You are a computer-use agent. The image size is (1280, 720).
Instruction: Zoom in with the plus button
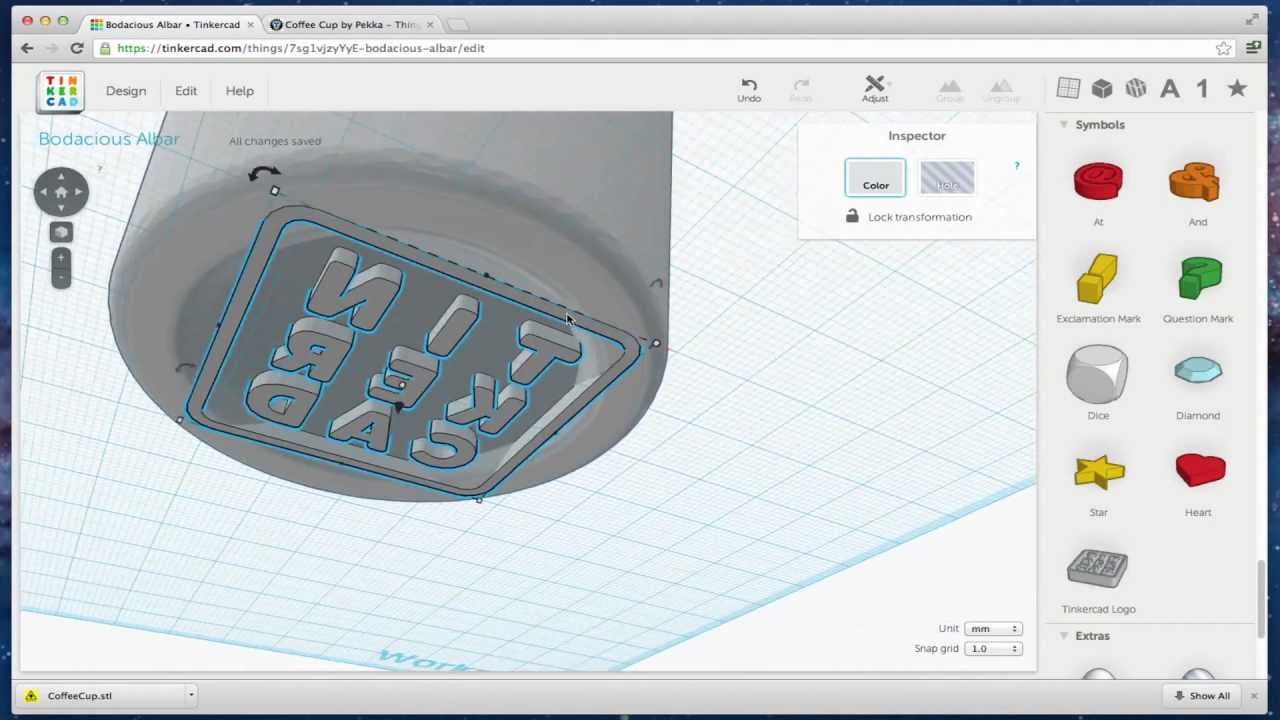(x=61, y=257)
